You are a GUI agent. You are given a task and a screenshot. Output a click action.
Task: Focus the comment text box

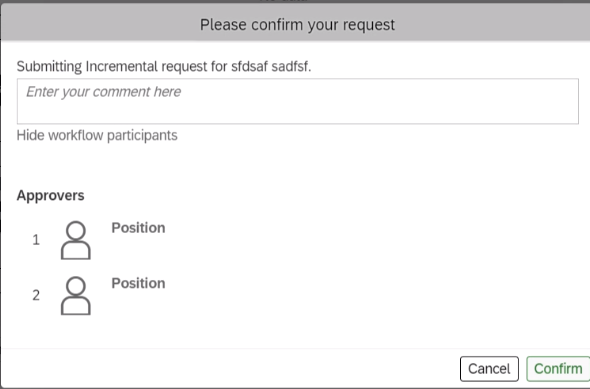tap(298, 101)
